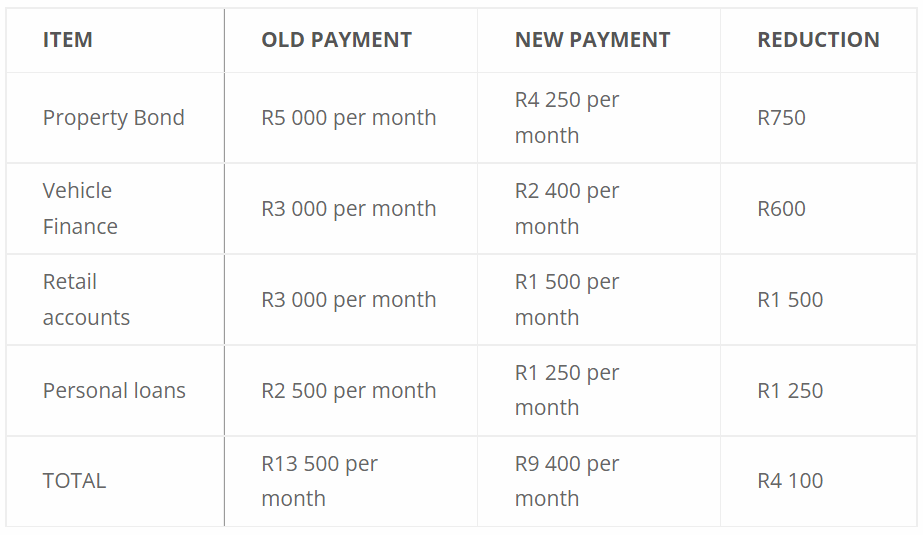Click the R4 250 per month cell
This screenshot has height=535, width=923.
[567, 118]
